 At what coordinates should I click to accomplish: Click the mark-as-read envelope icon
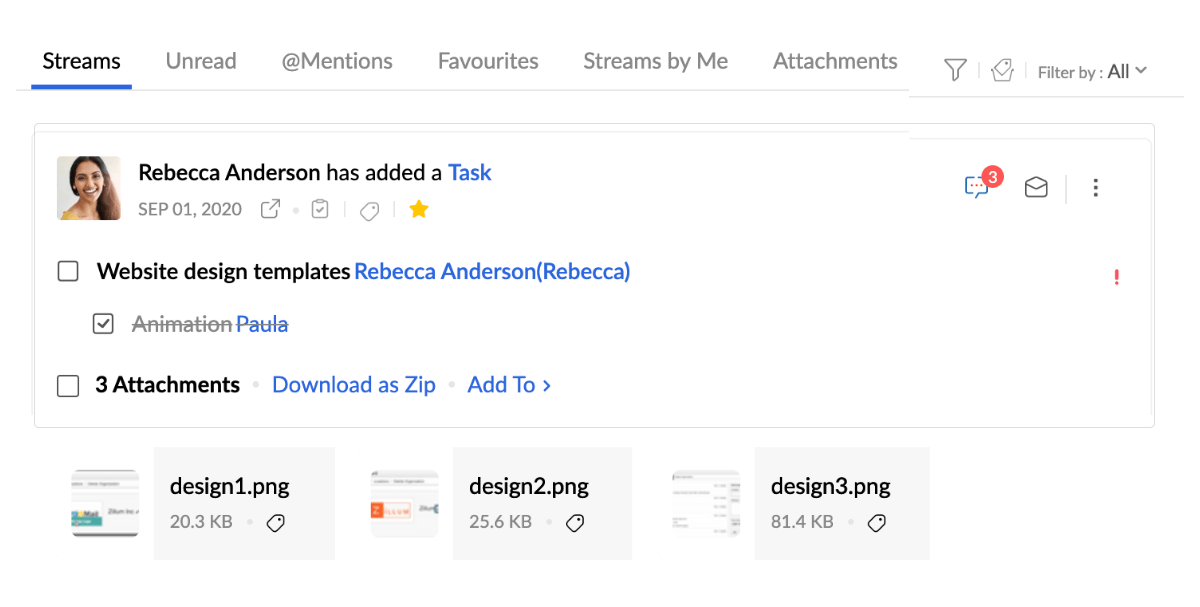(x=1036, y=187)
